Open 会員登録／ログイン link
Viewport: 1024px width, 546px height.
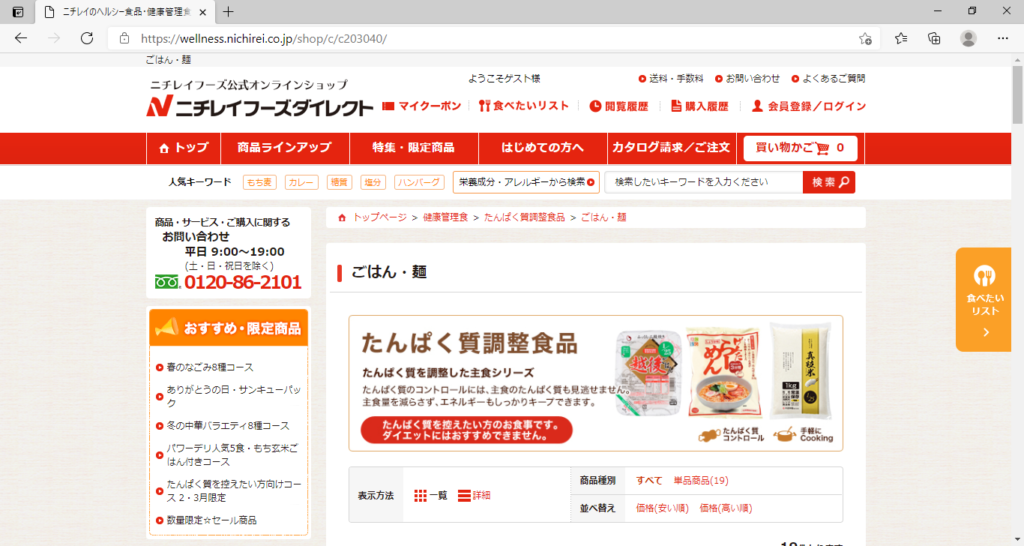[x=808, y=106]
